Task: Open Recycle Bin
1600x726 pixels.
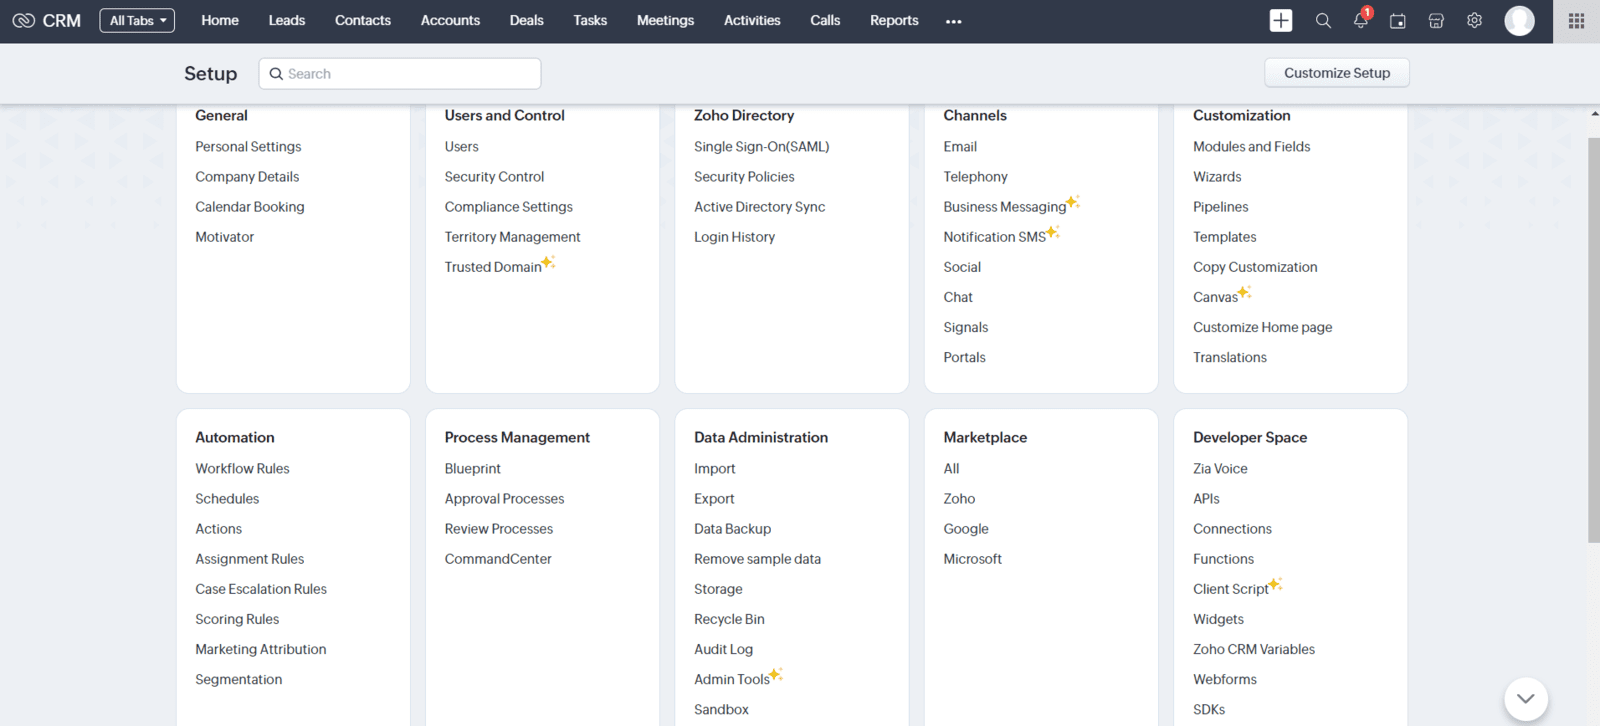Action: coord(729,619)
